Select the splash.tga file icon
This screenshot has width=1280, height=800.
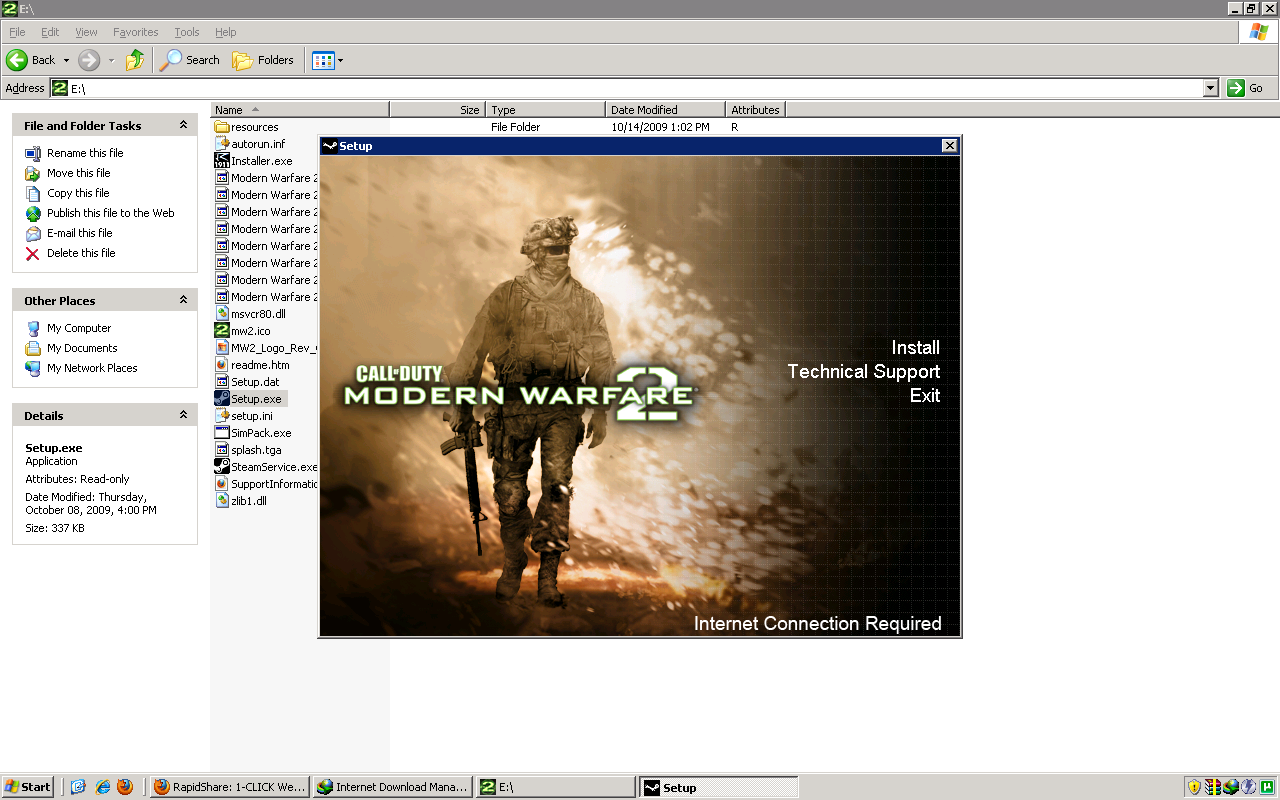coord(222,450)
